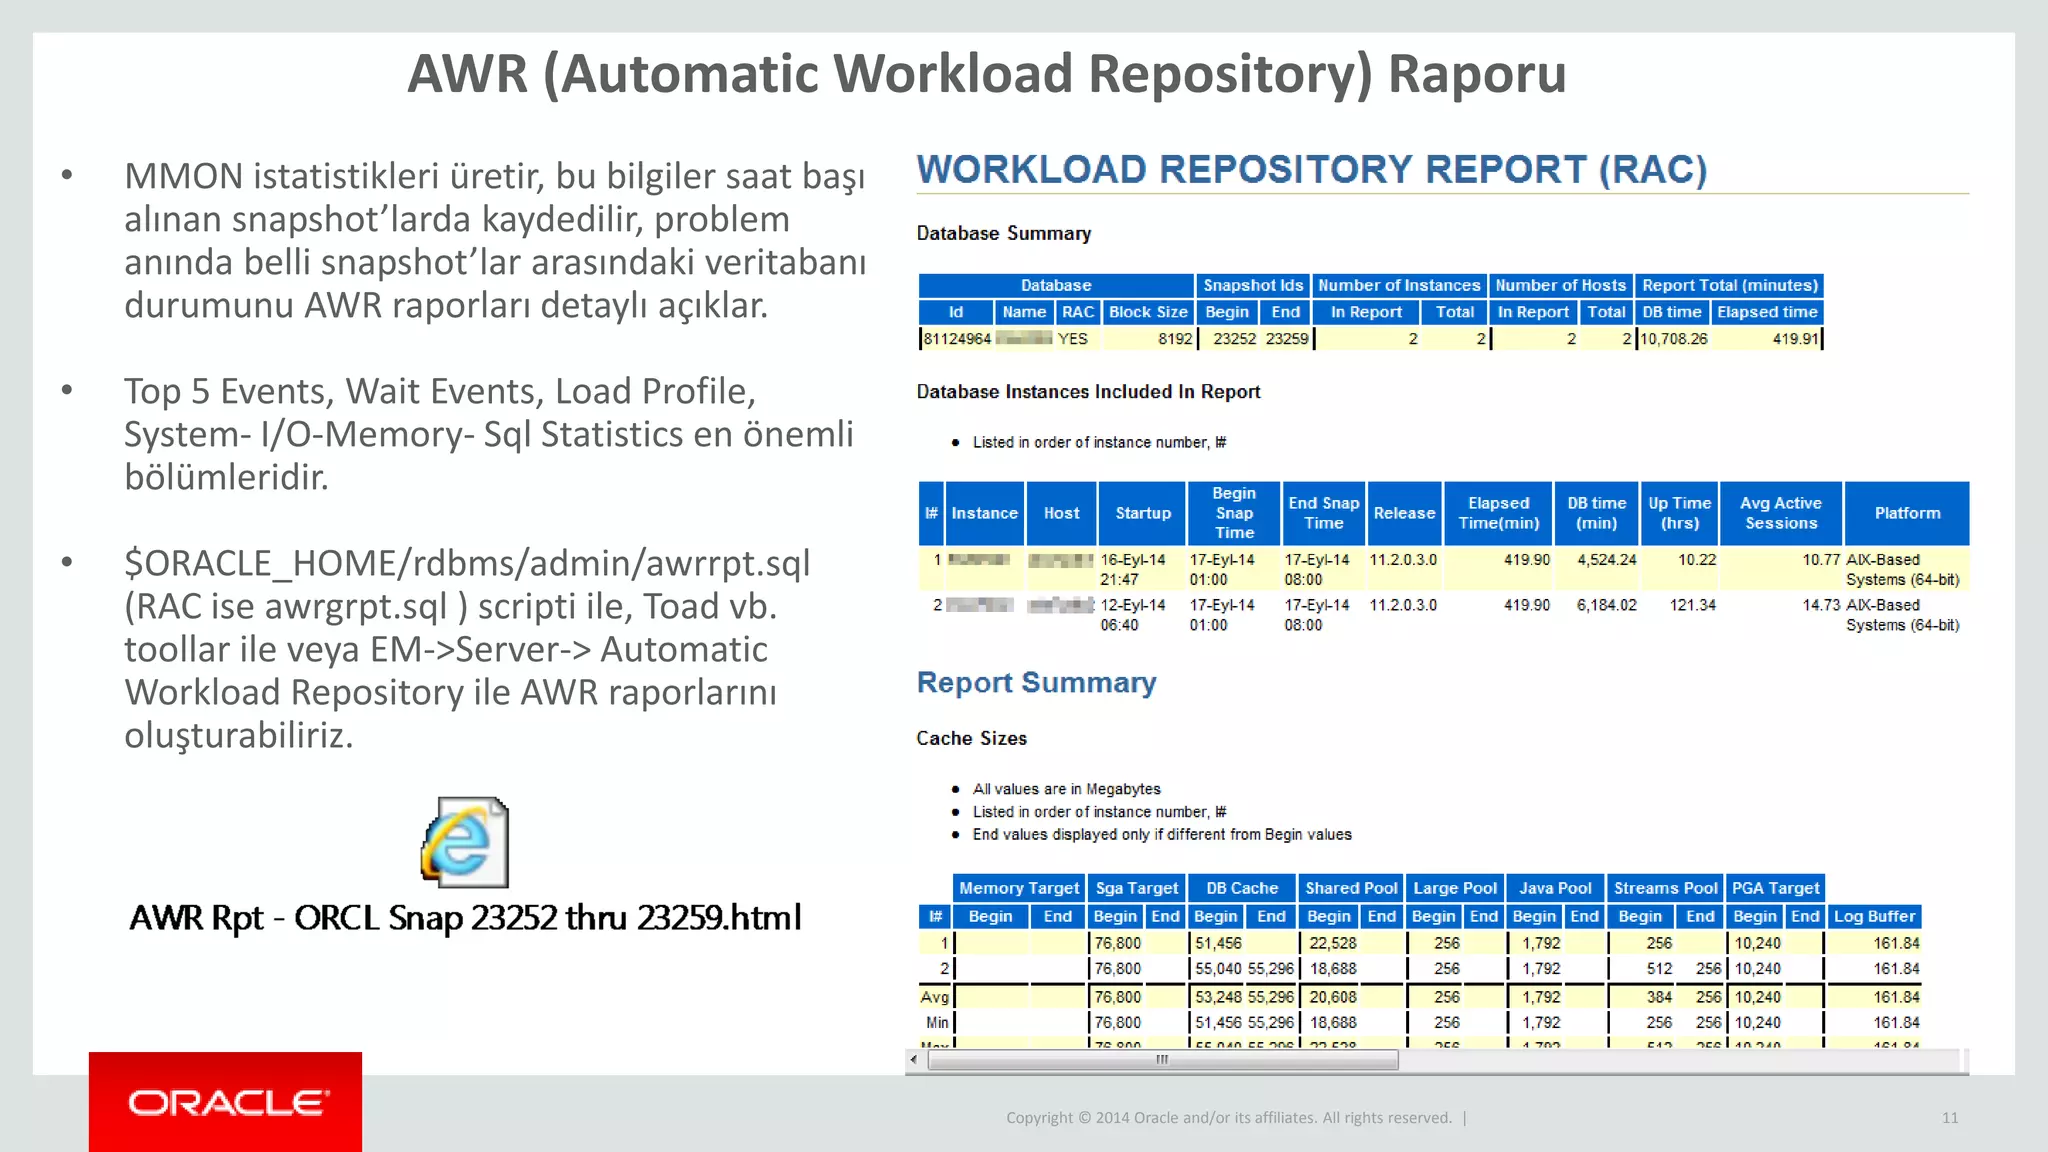Click the Streams Pool column header
This screenshot has width=2048, height=1152.
pos(1665,888)
